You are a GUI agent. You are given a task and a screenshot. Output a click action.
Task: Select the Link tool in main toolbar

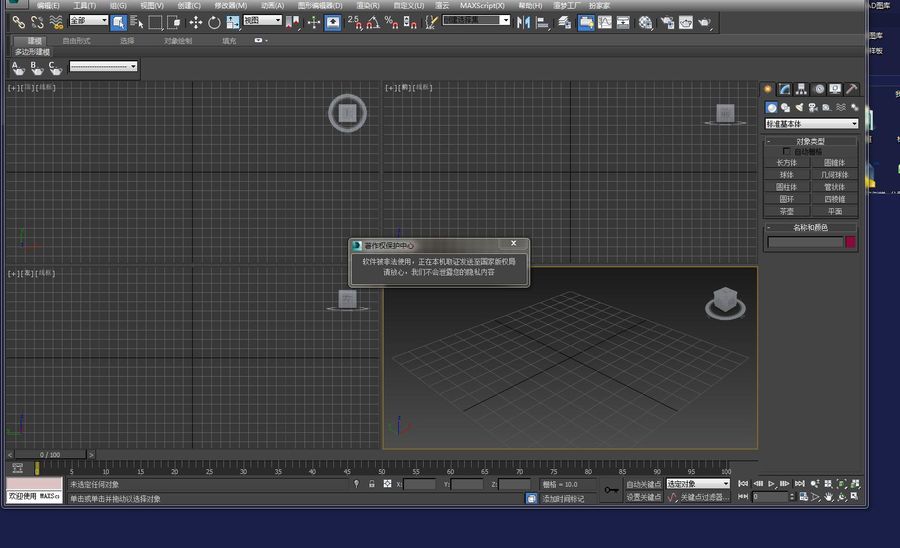tap(18, 22)
